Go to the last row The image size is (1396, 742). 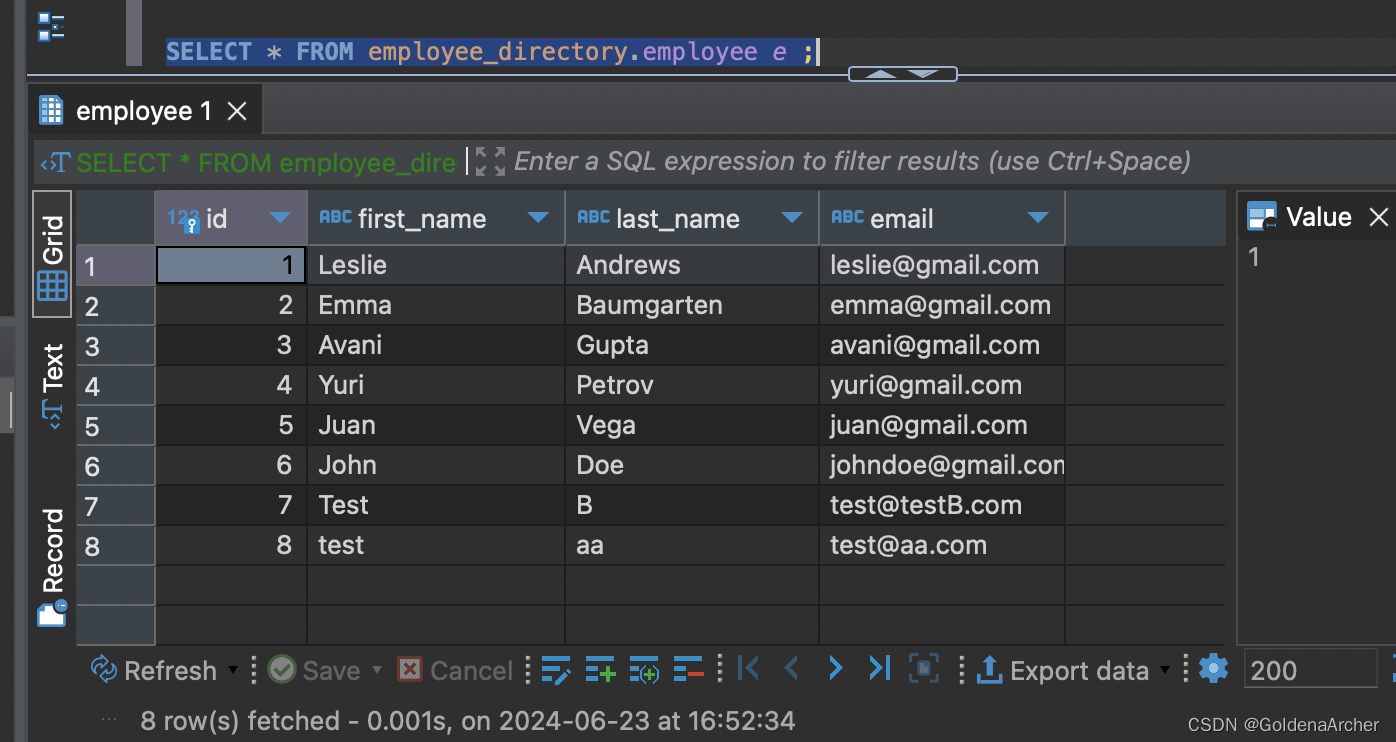pos(879,668)
